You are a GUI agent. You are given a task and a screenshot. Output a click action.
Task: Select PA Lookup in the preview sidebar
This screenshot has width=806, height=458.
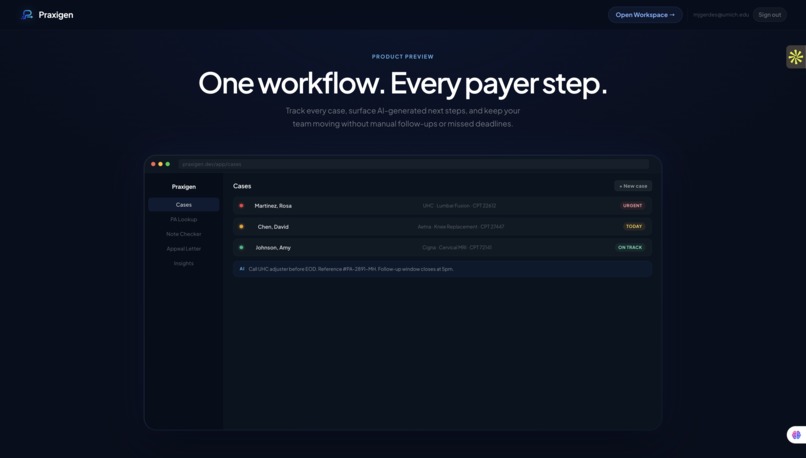click(x=184, y=219)
